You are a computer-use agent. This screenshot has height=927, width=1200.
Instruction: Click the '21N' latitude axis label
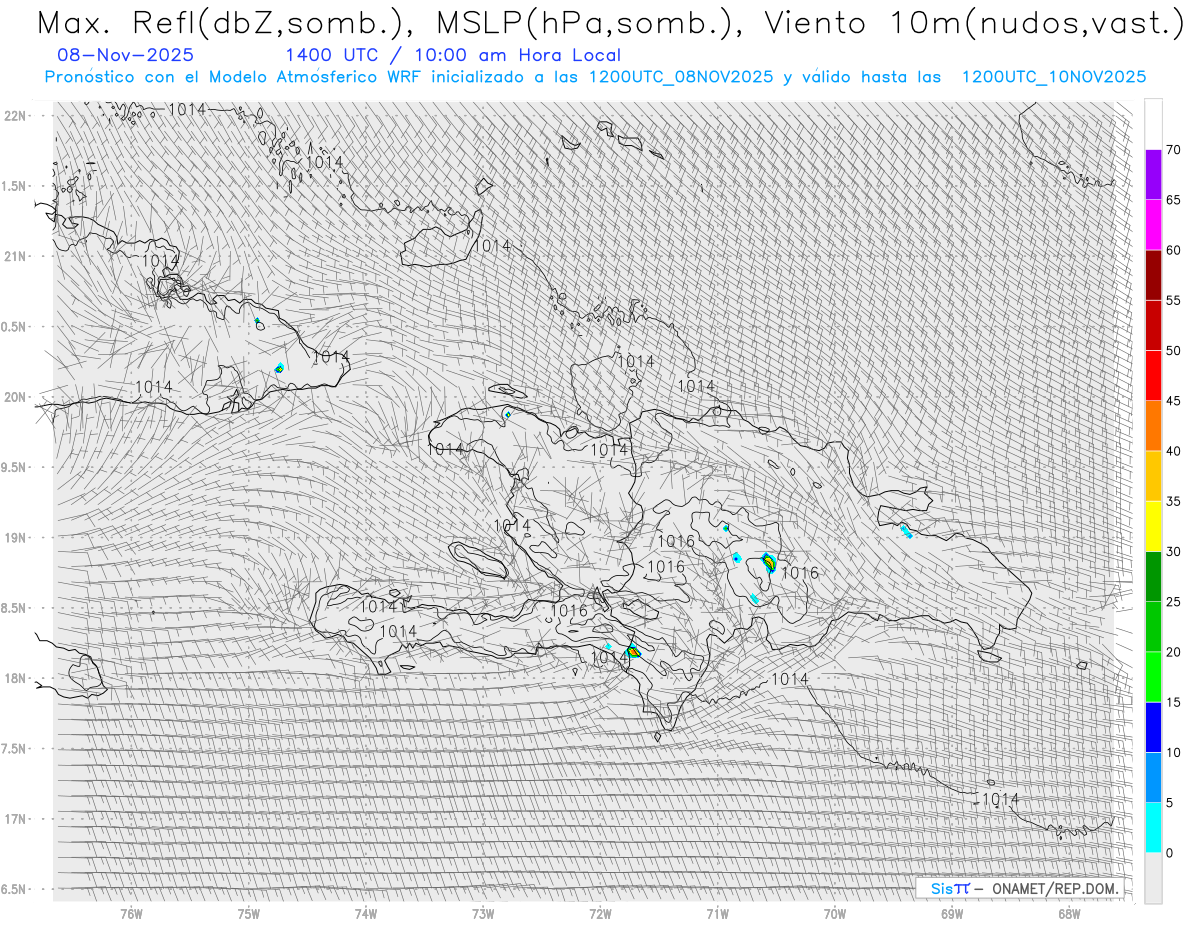click(x=17, y=256)
